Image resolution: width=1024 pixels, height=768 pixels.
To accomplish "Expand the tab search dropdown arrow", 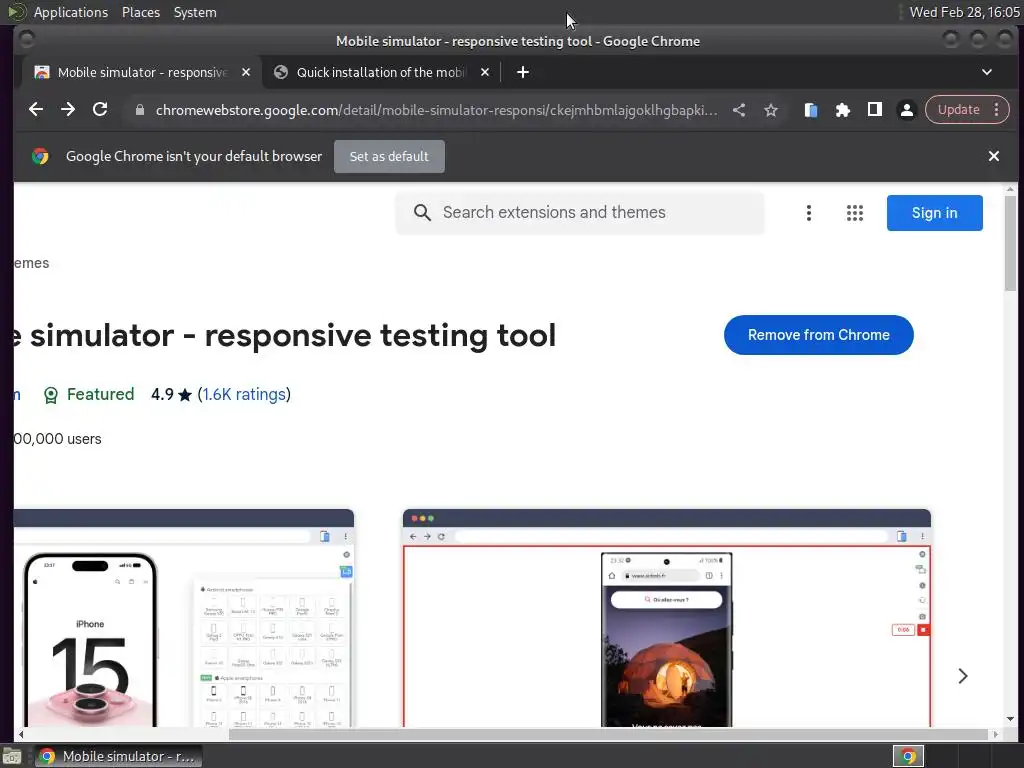I will point(987,72).
